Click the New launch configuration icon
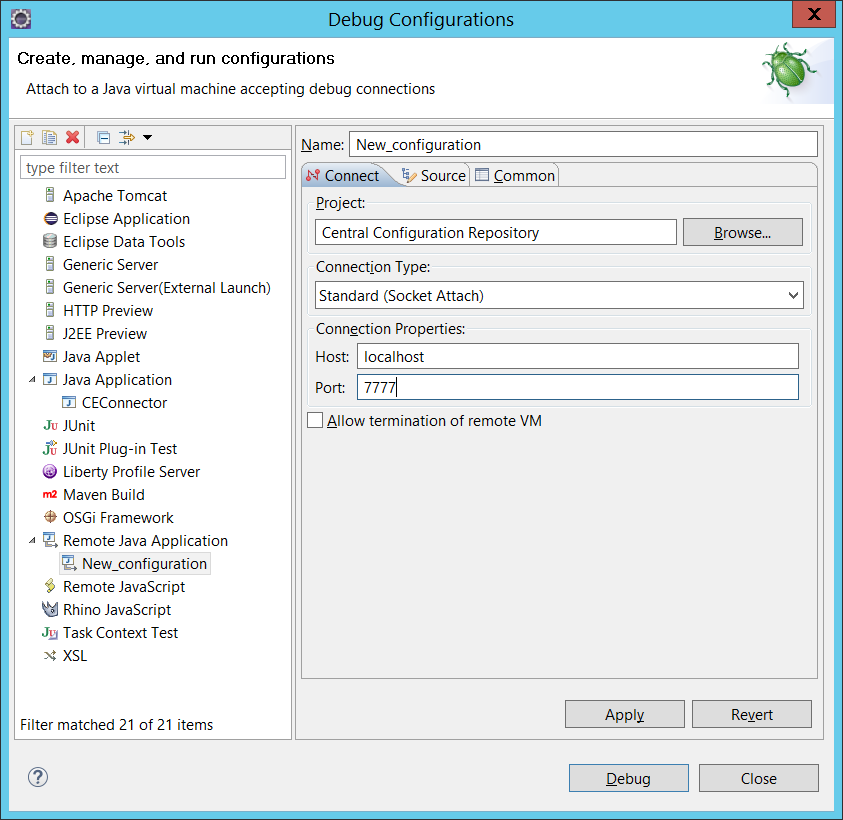This screenshot has height=820, width=843. (x=27, y=138)
